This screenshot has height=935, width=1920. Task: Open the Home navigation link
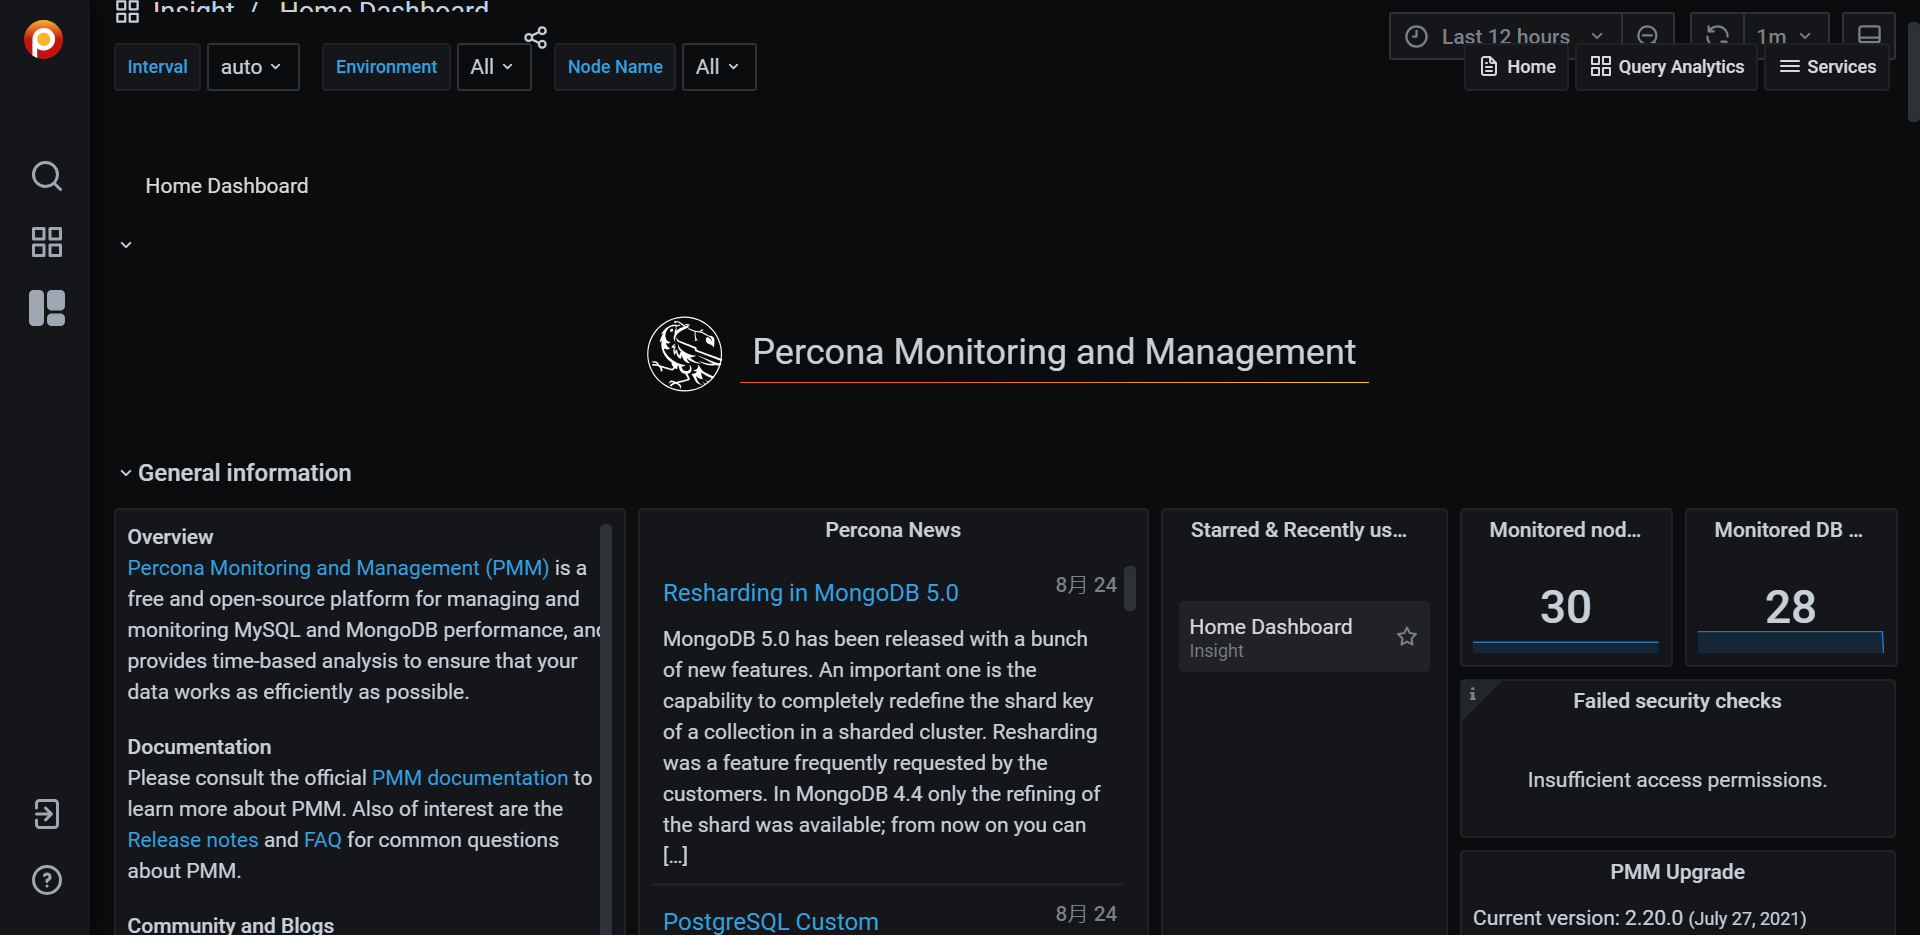coord(1517,67)
